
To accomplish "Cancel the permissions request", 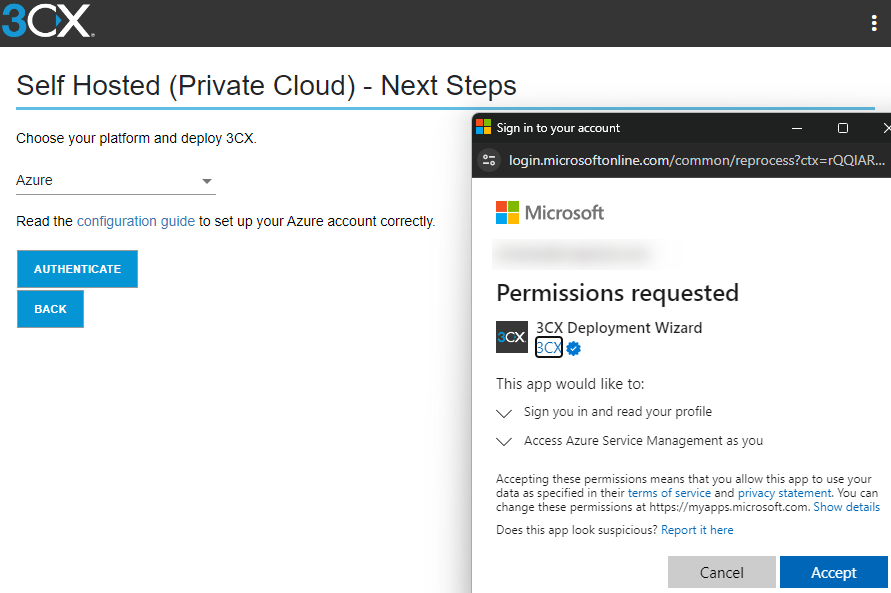I will pyautogui.click(x=721, y=573).
